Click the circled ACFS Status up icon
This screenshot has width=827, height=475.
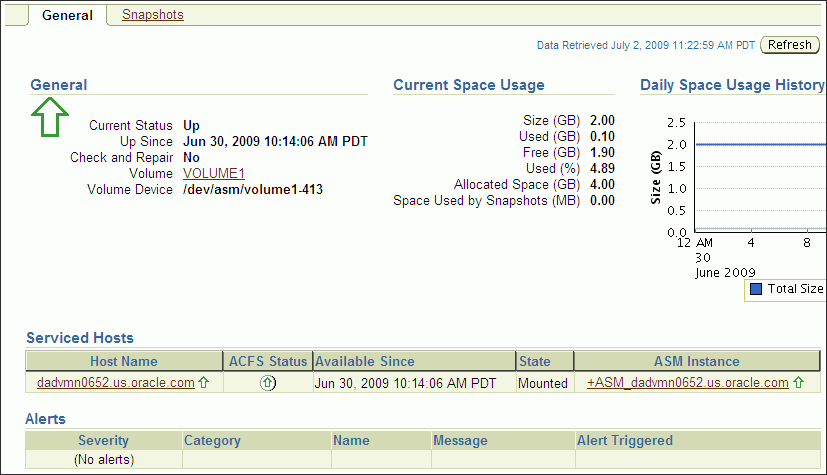[268, 383]
